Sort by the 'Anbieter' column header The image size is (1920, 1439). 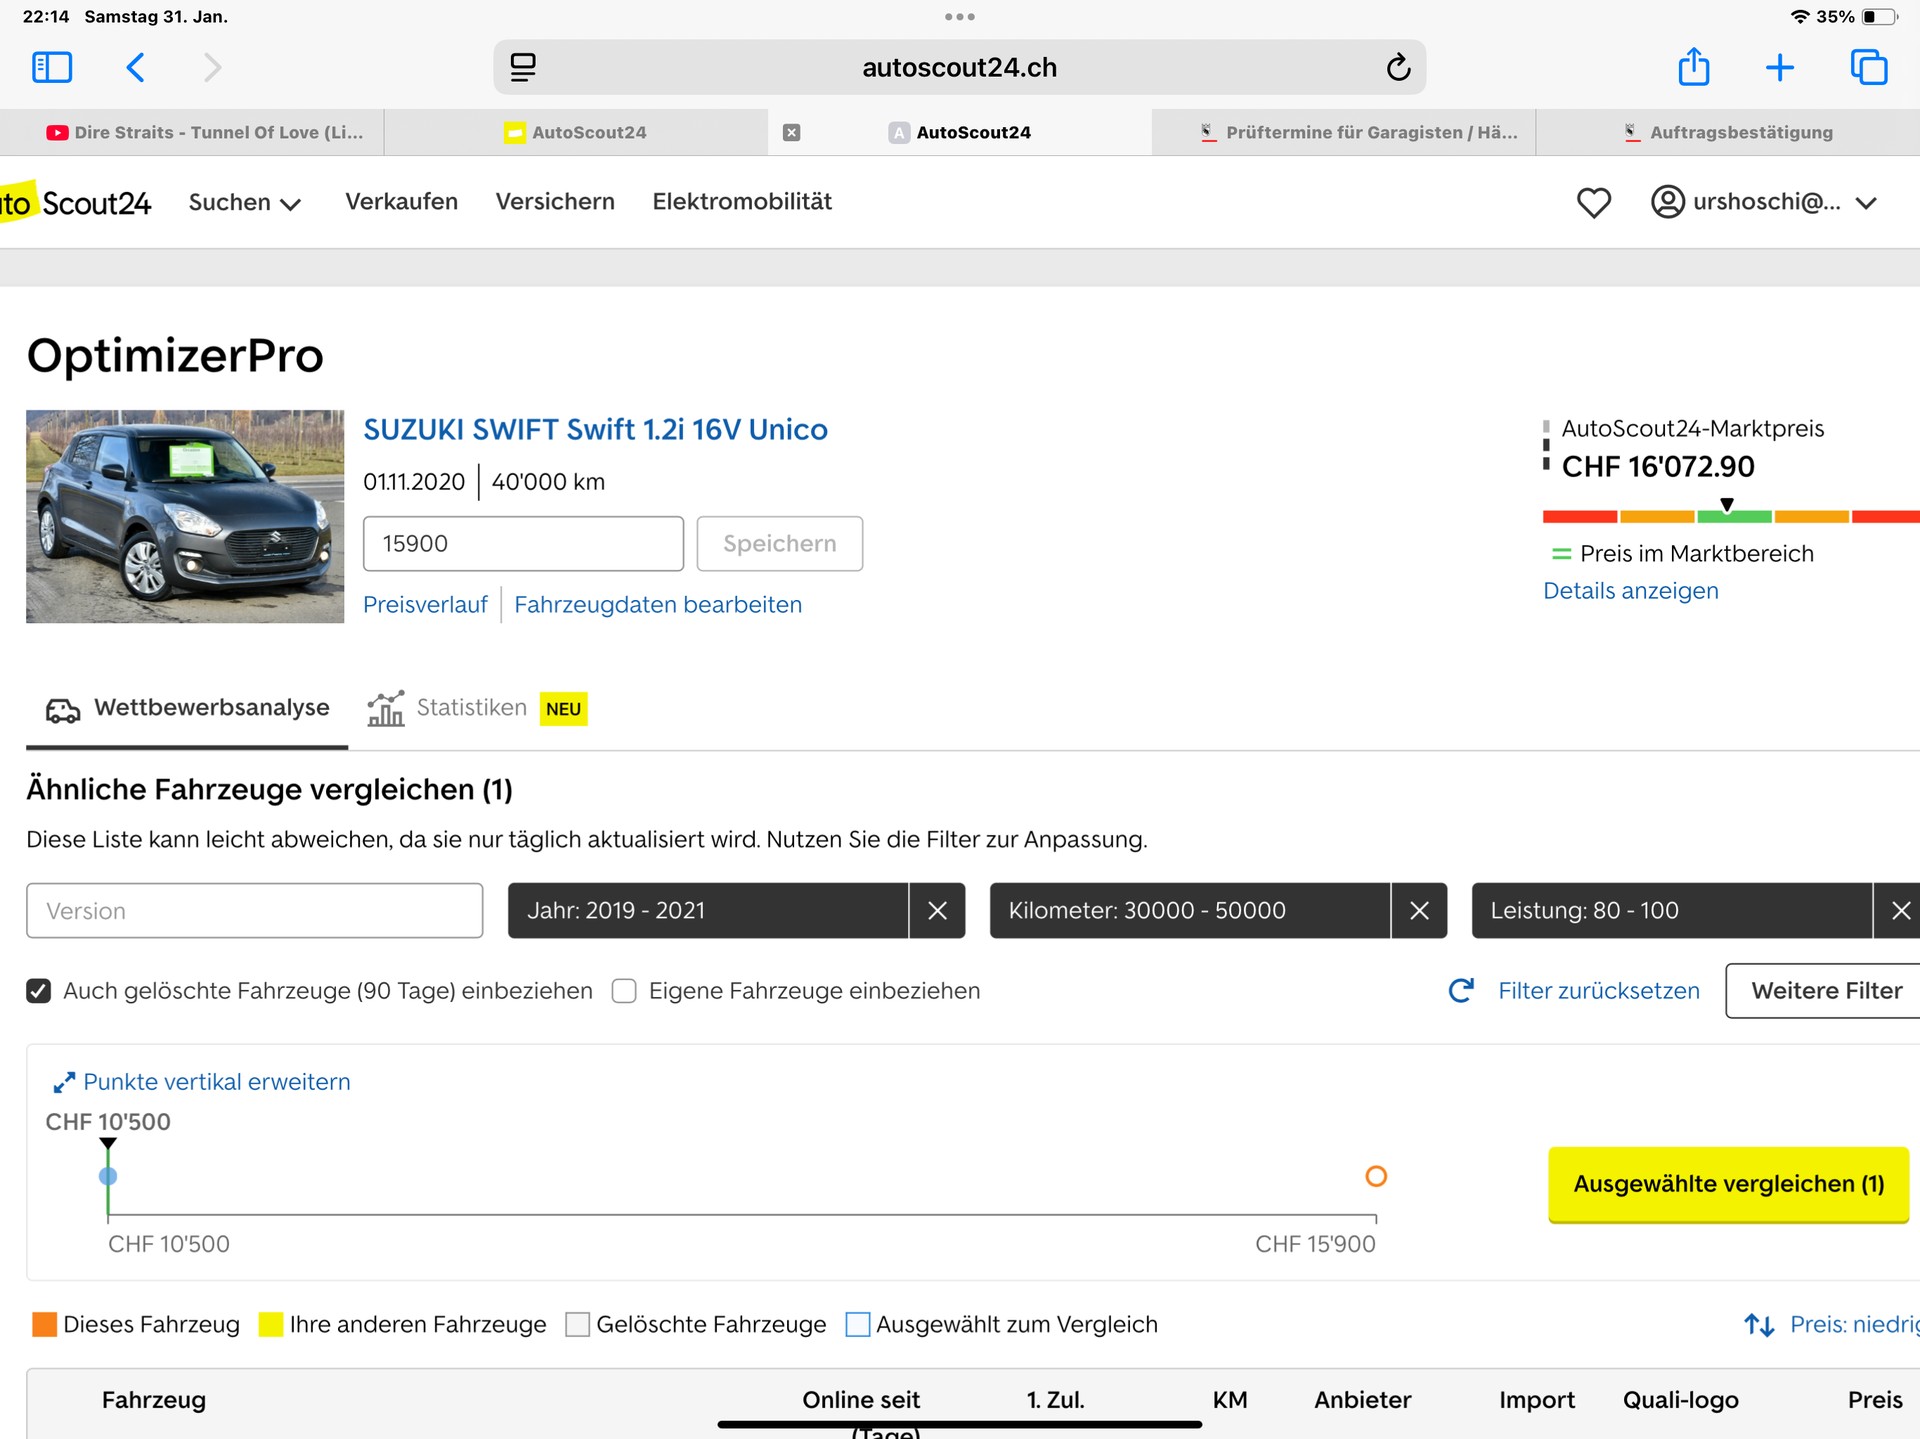pos(1363,1400)
